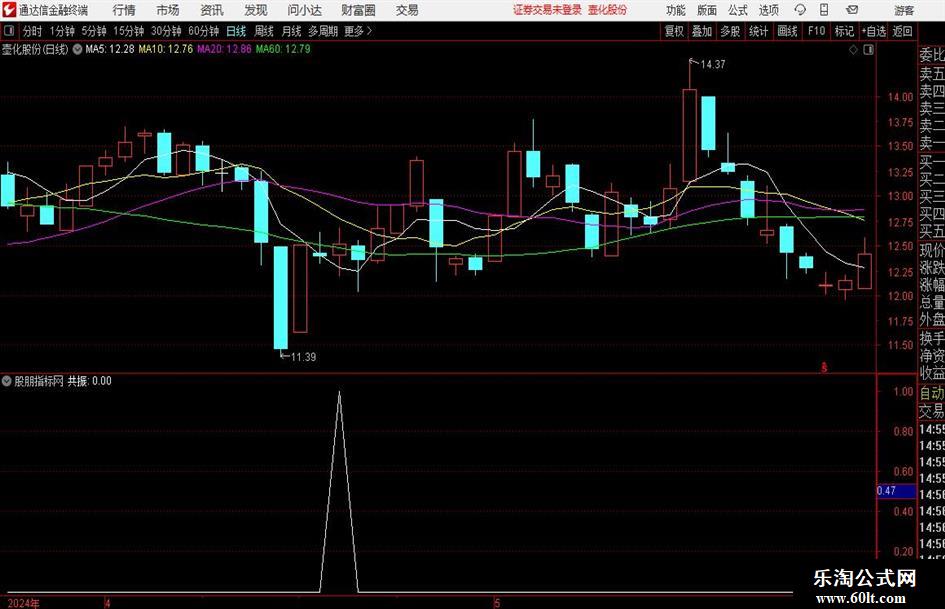Image resolution: width=945 pixels, height=609 pixels.
Task: Switch to the 30分钟 period tab
Action: 166,31
